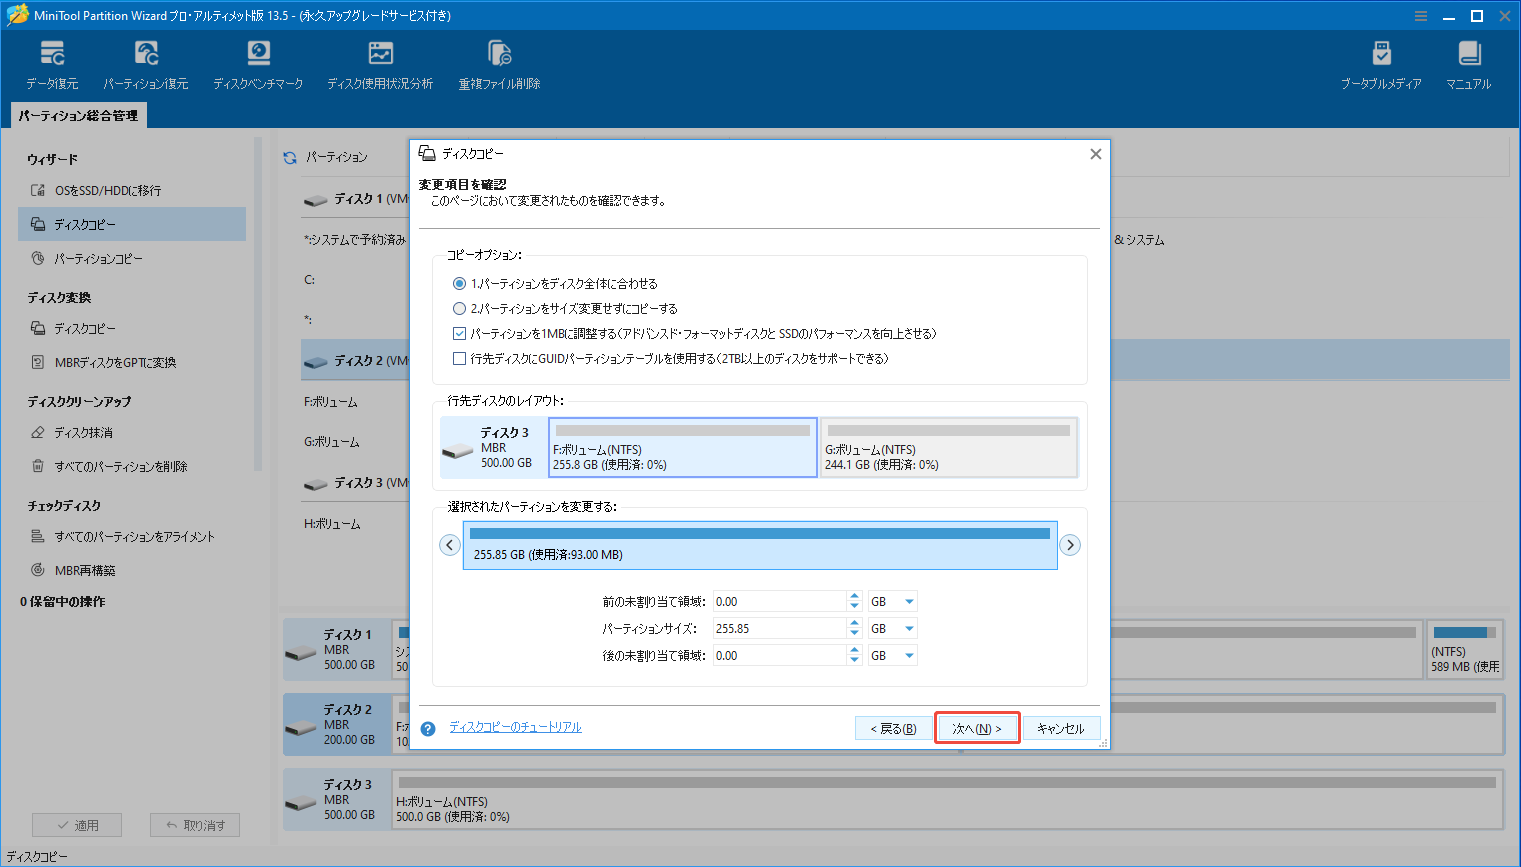The width and height of the screenshot is (1521, 867).
Task: Open the GB unit dropdown for partition size
Action: tap(892, 627)
